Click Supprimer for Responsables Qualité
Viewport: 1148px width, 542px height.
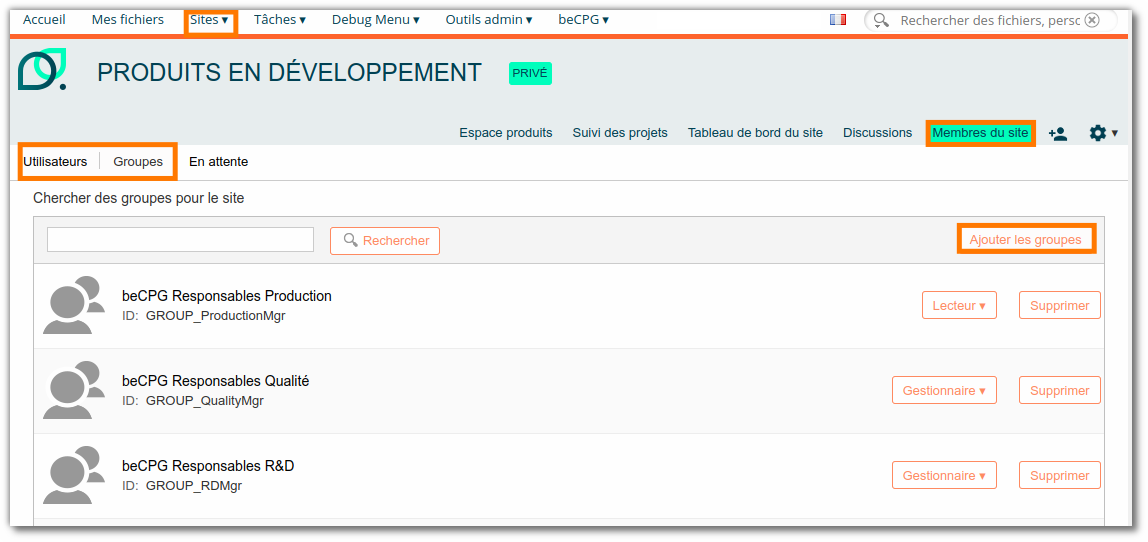coord(1059,390)
